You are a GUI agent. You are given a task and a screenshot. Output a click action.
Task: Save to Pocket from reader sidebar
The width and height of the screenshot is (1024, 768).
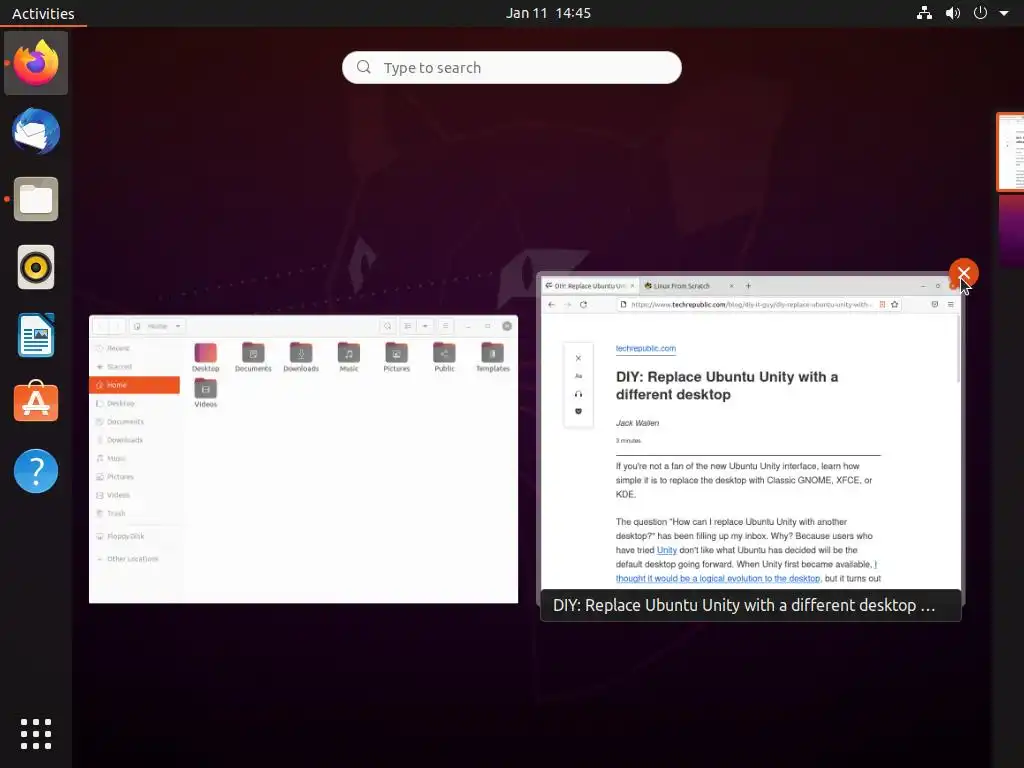pos(578,411)
